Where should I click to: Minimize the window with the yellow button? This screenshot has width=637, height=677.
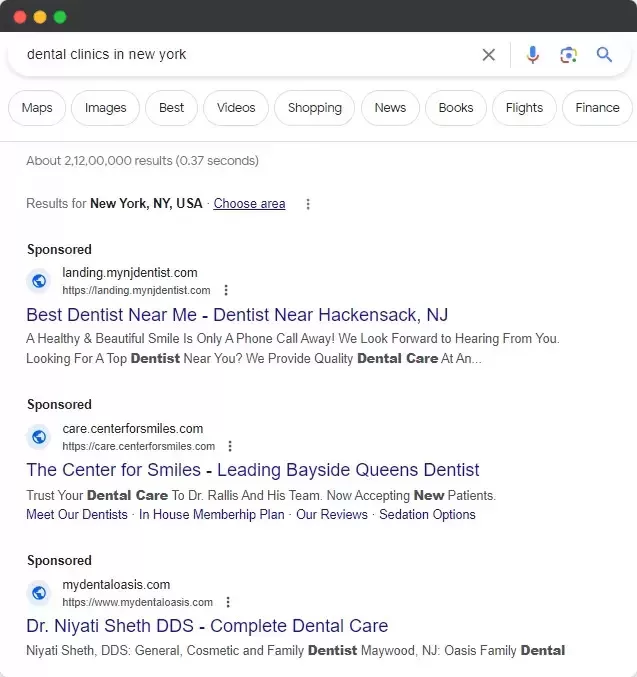point(40,17)
